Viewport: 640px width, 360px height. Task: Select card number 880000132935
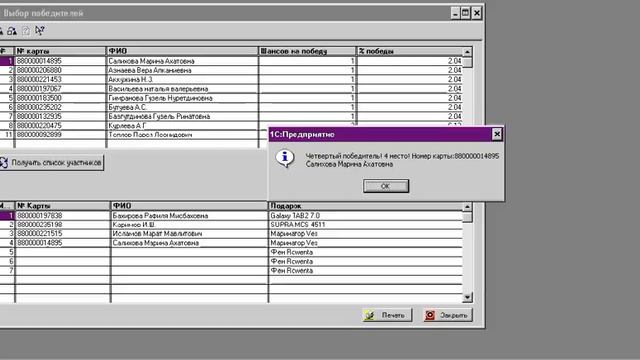tap(60, 116)
